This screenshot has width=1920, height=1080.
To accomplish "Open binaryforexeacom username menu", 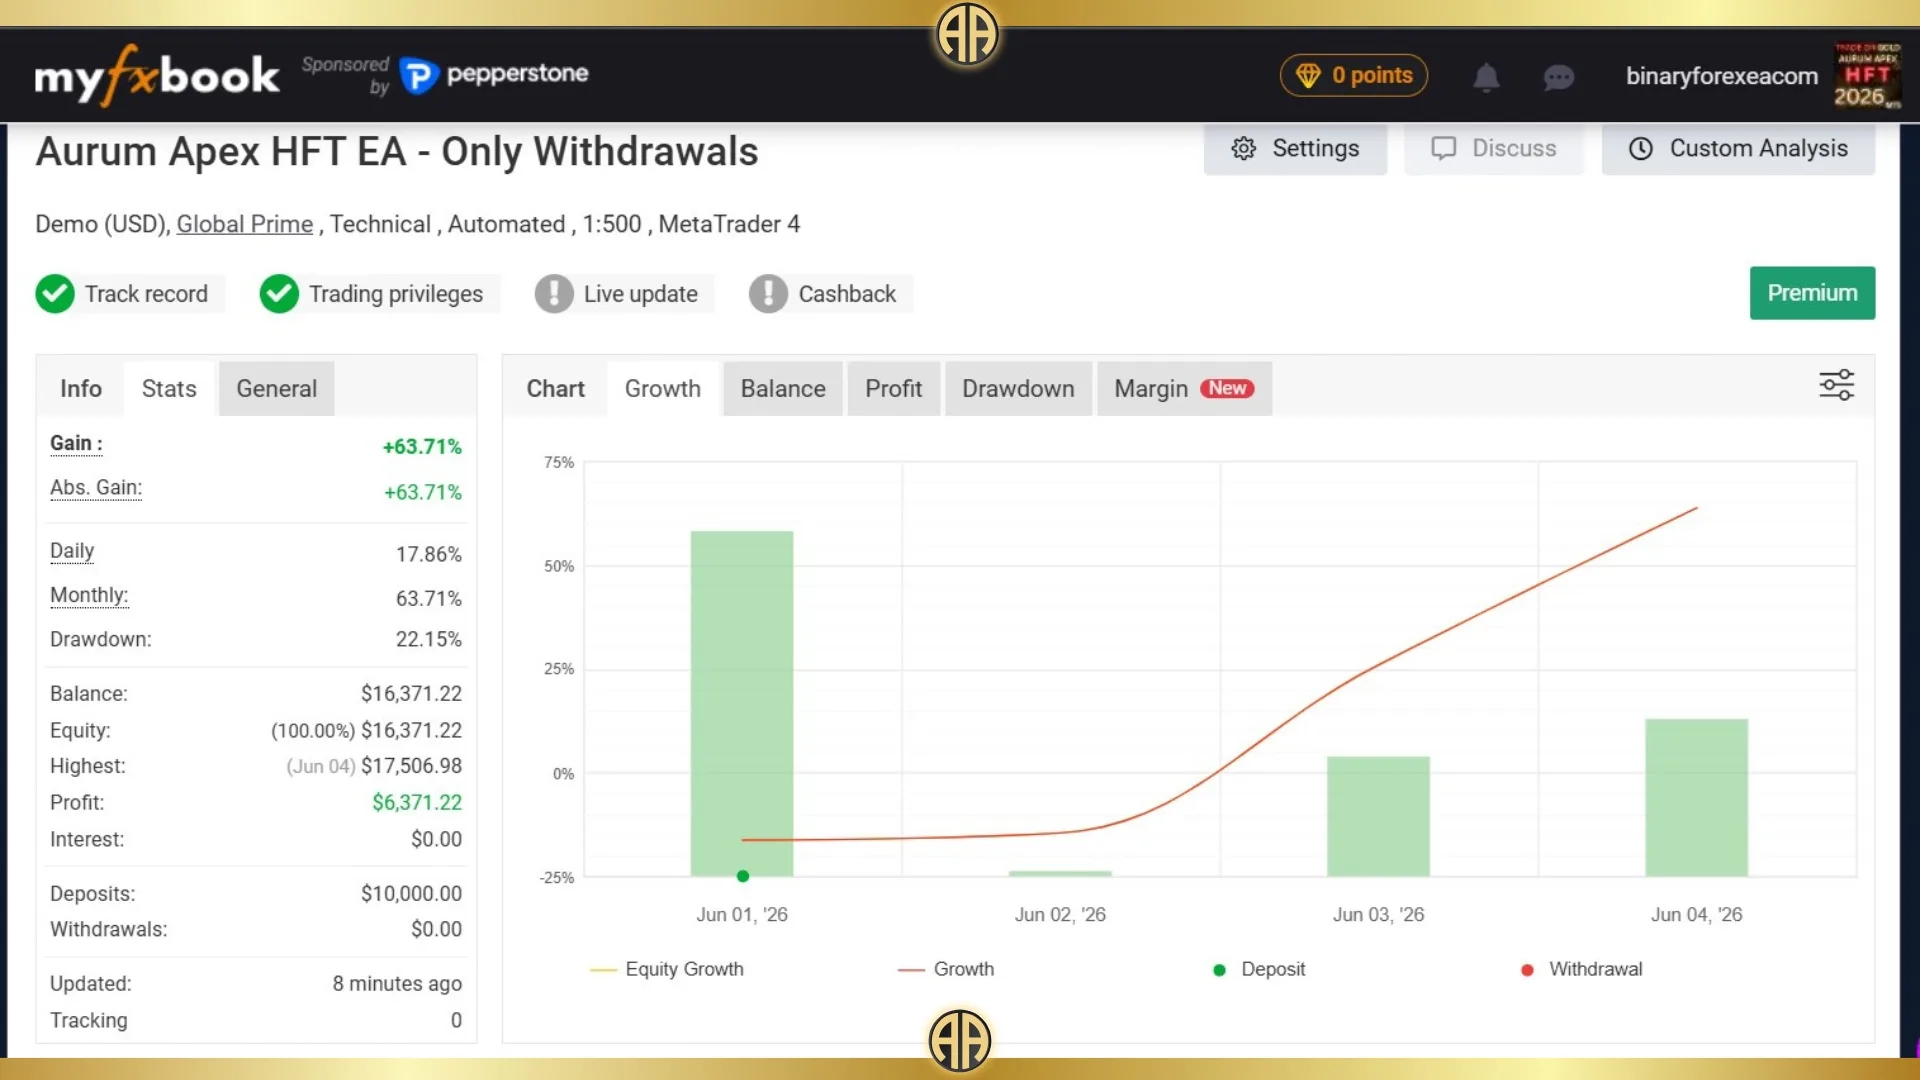I will [1721, 76].
